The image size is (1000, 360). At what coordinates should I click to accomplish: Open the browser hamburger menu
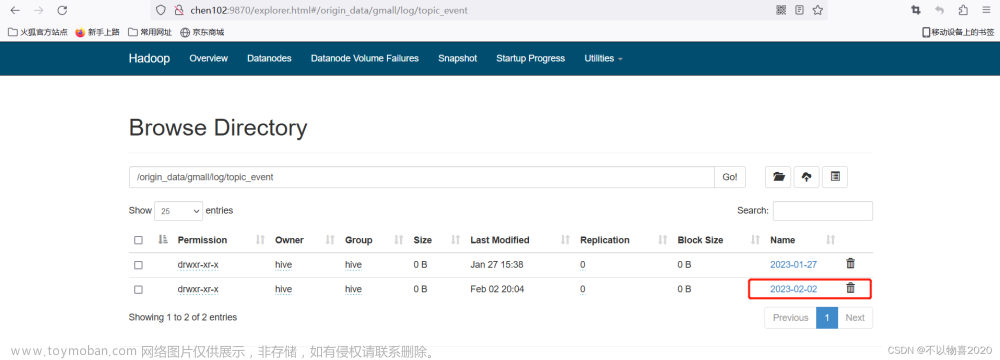pos(986,10)
